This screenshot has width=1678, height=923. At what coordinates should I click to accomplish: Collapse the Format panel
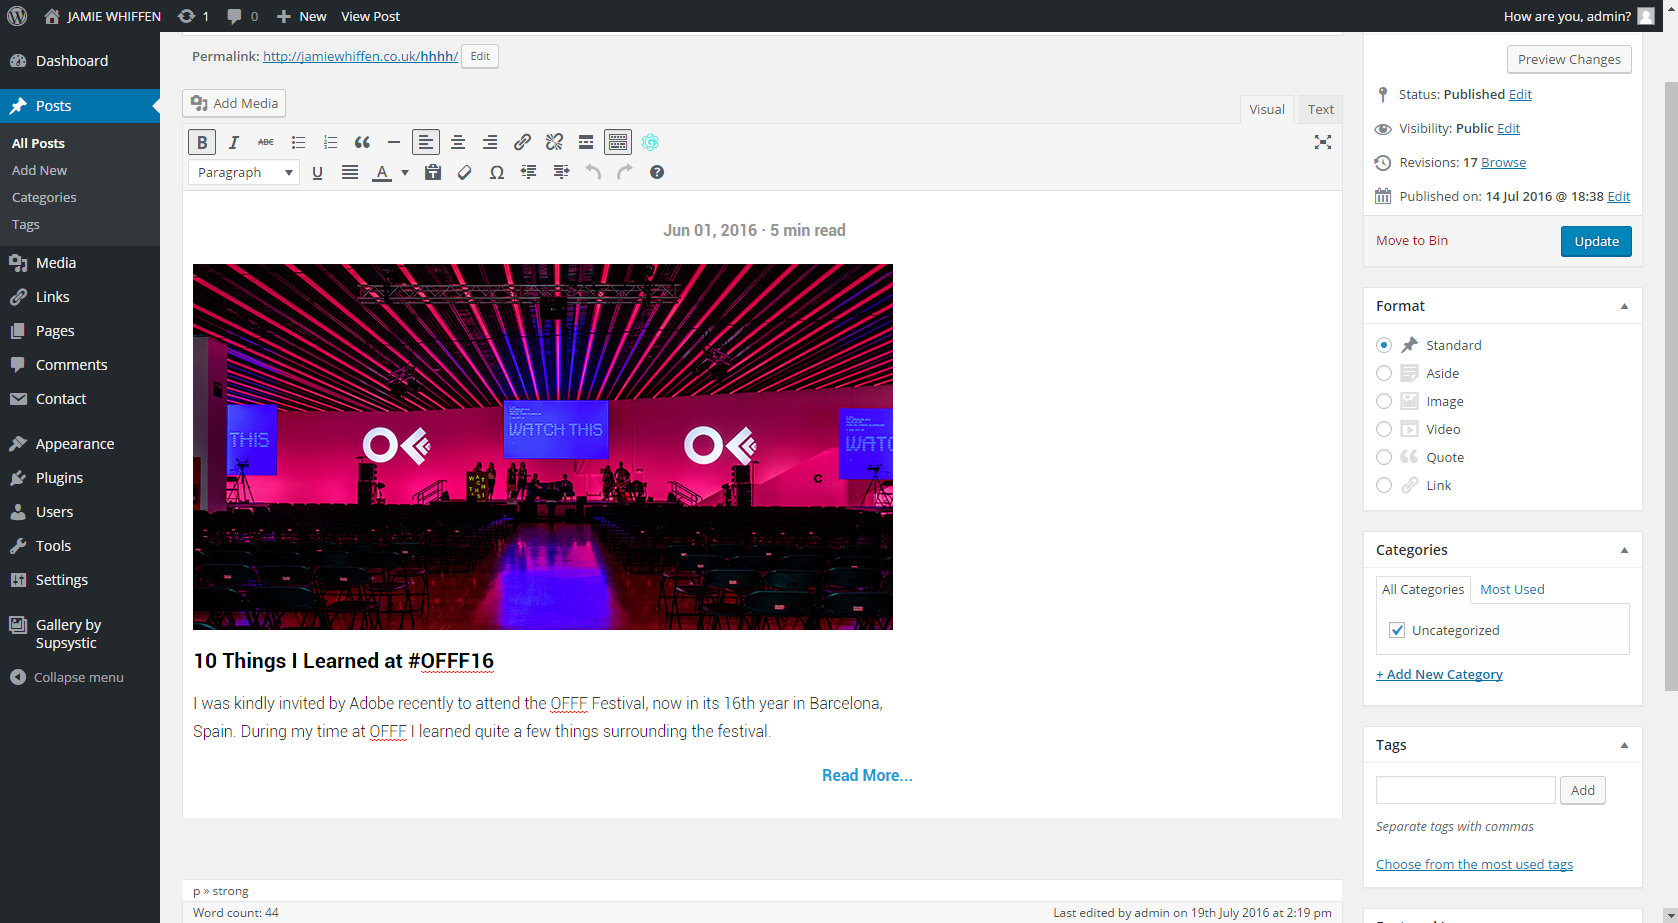[x=1624, y=306]
